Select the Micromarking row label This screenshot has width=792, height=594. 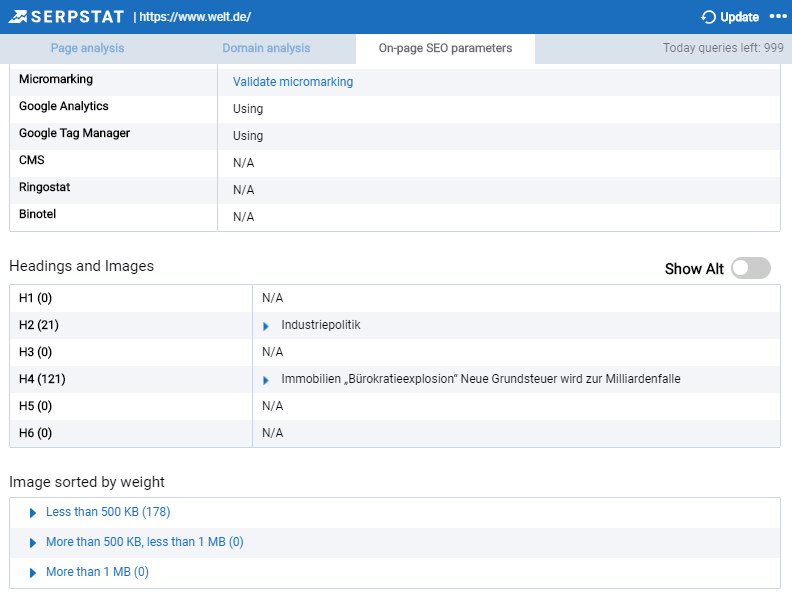pyautogui.click(x=56, y=79)
